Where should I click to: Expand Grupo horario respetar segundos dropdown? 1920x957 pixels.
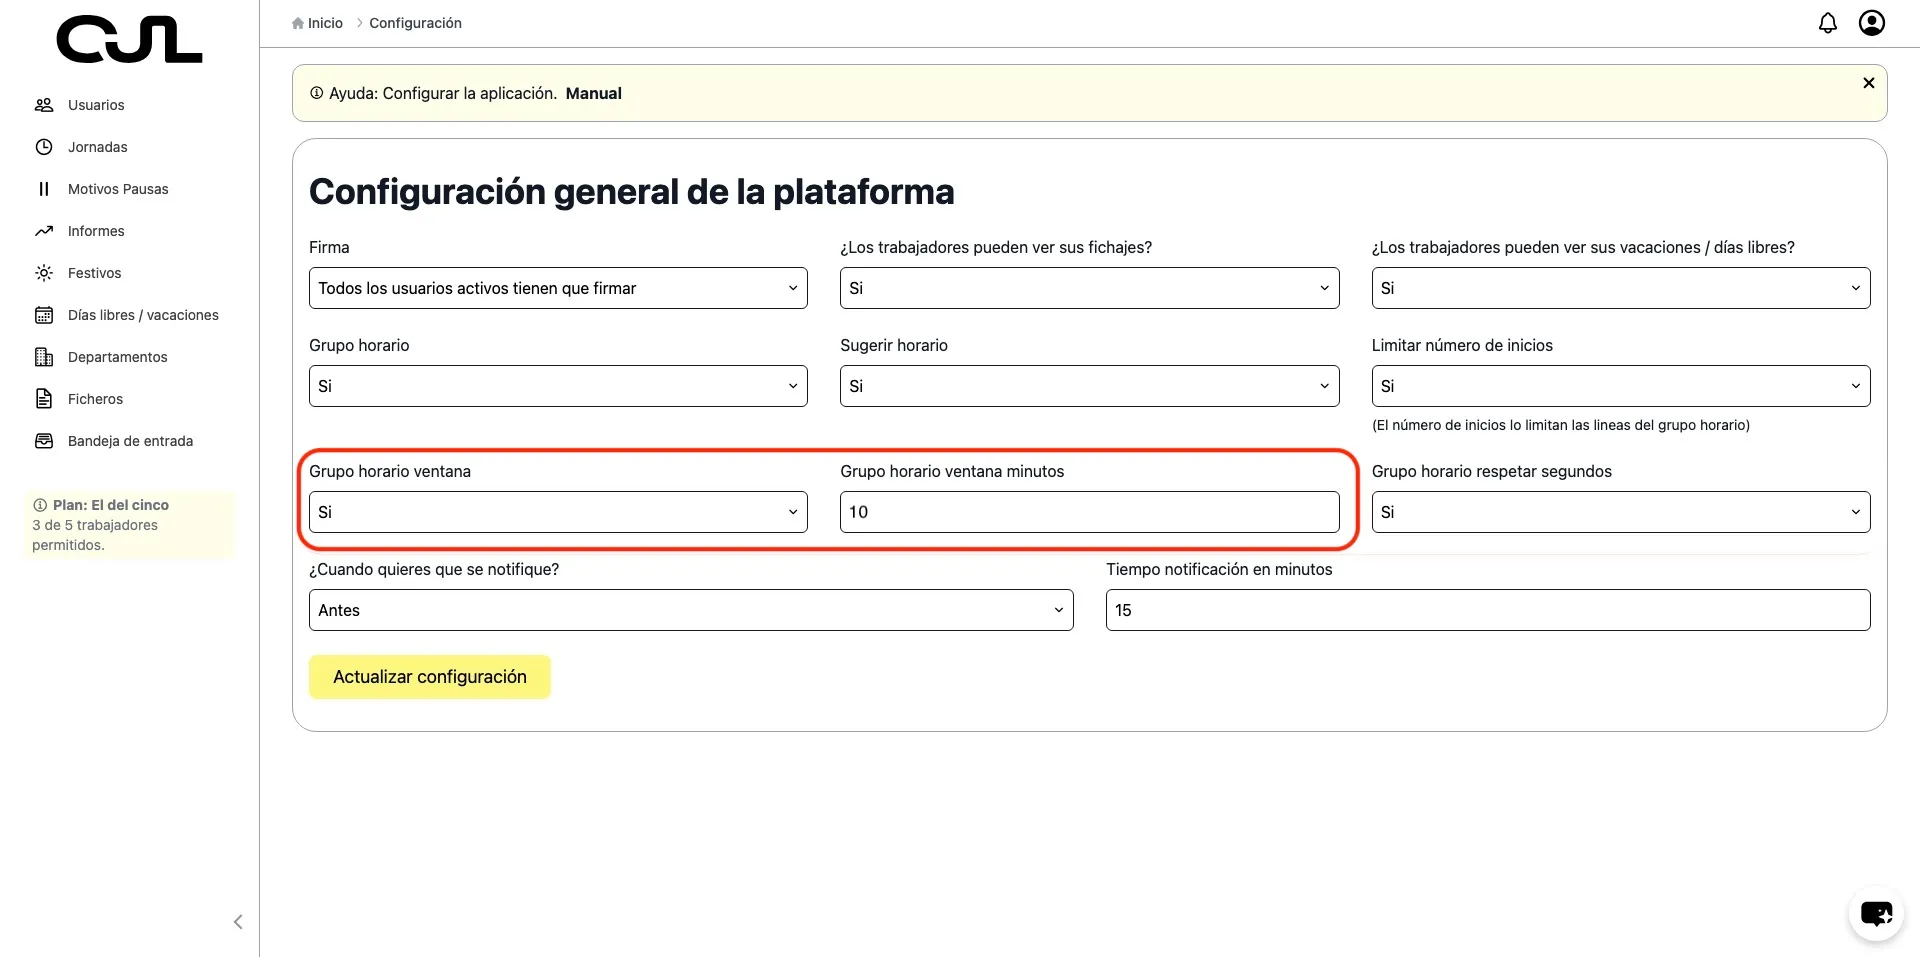(1621, 512)
